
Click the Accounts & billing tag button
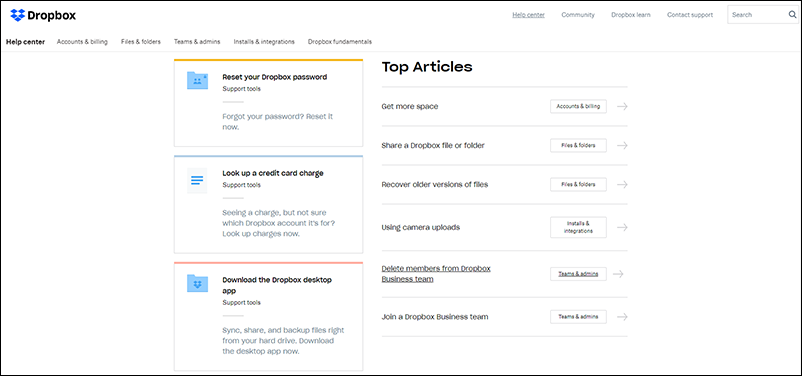578,106
